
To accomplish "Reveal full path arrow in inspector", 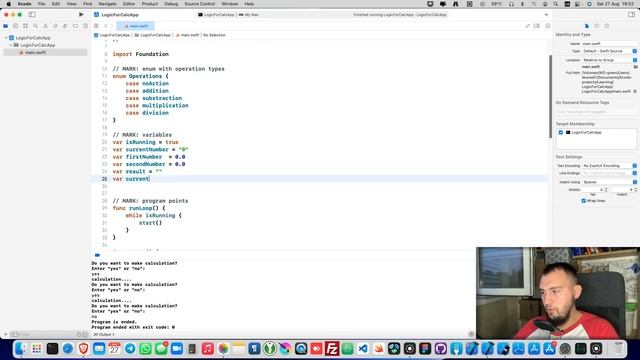I will [635, 91].
